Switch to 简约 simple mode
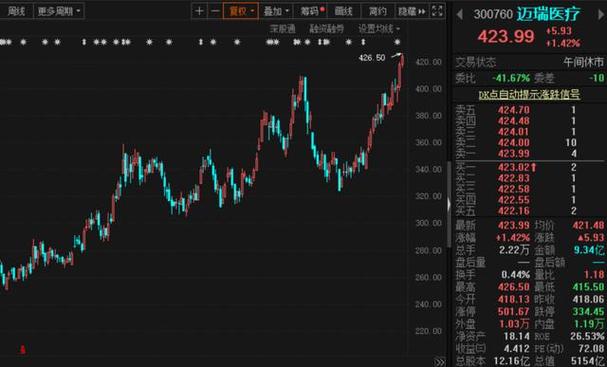Viewport: 607px width, 367px height. point(377,11)
